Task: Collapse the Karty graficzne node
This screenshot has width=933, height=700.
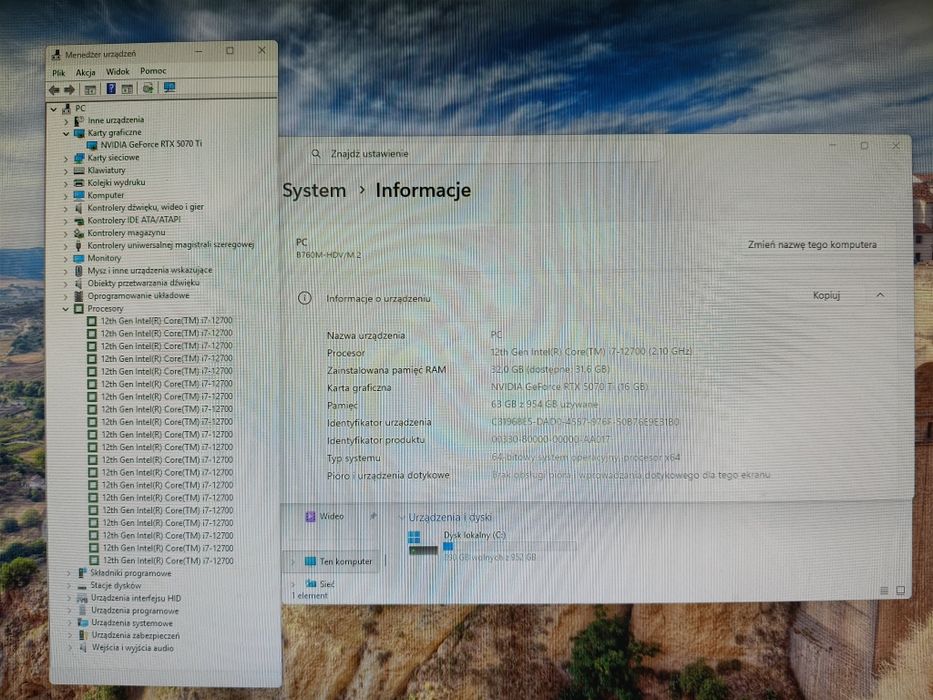Action: point(66,133)
